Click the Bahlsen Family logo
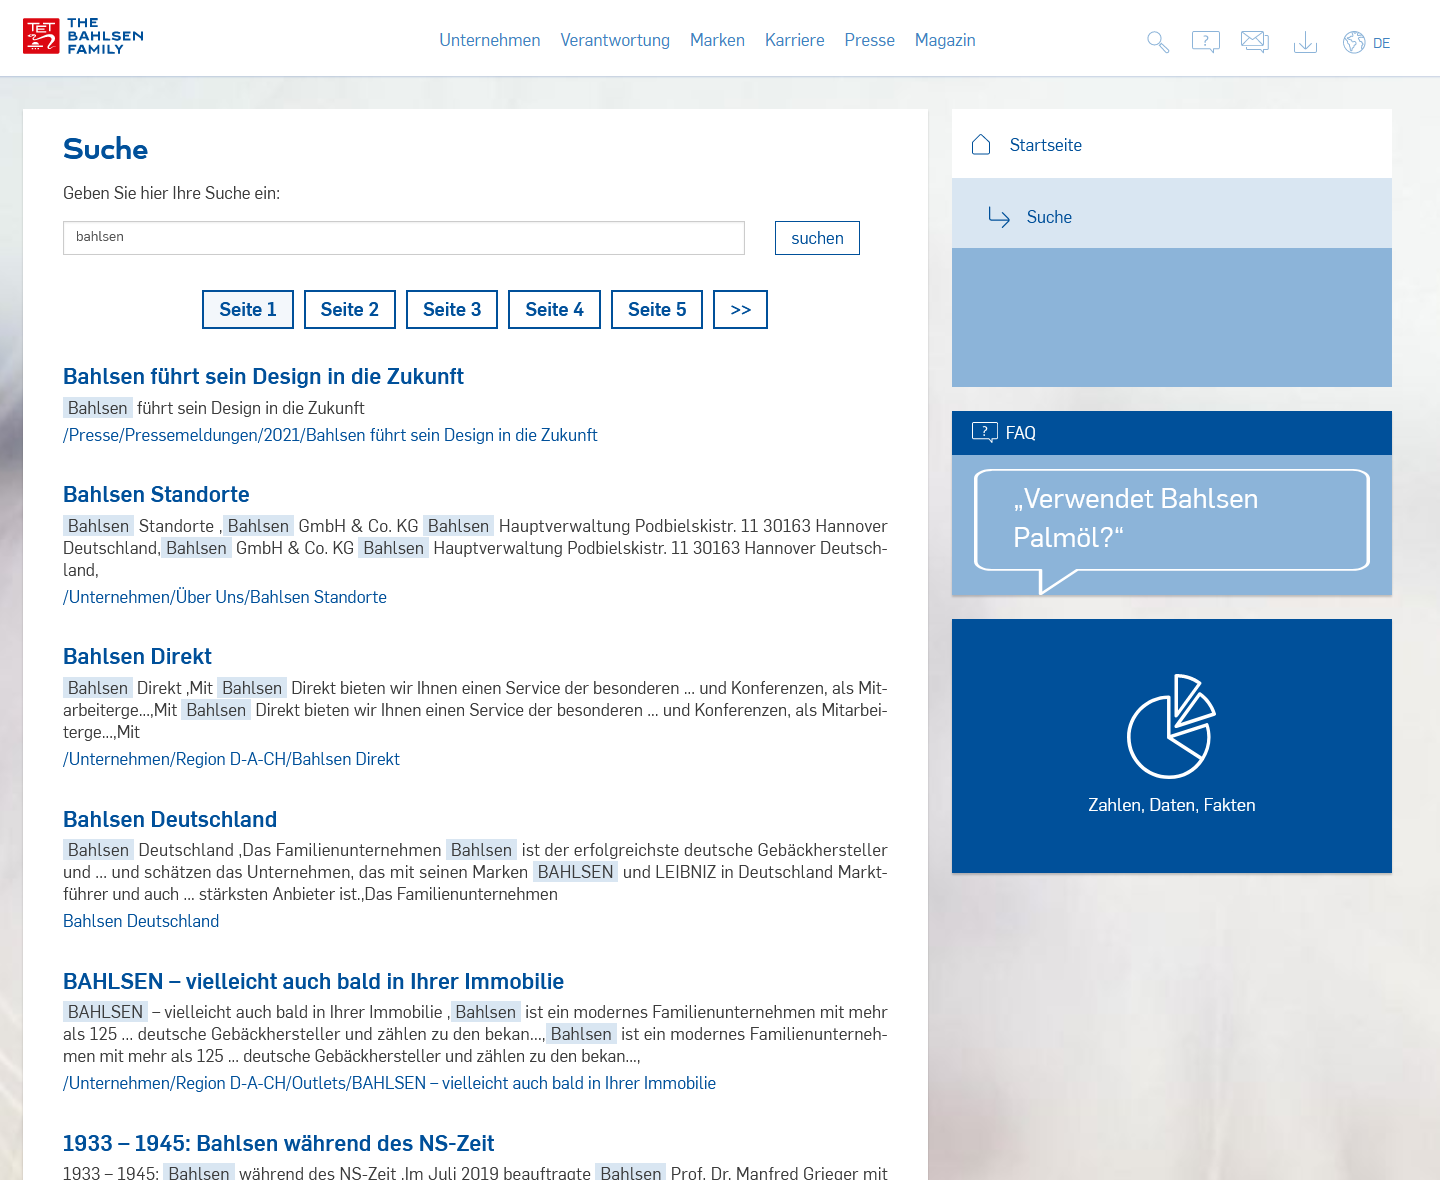Viewport: 1440px width, 1180px height. point(83,36)
